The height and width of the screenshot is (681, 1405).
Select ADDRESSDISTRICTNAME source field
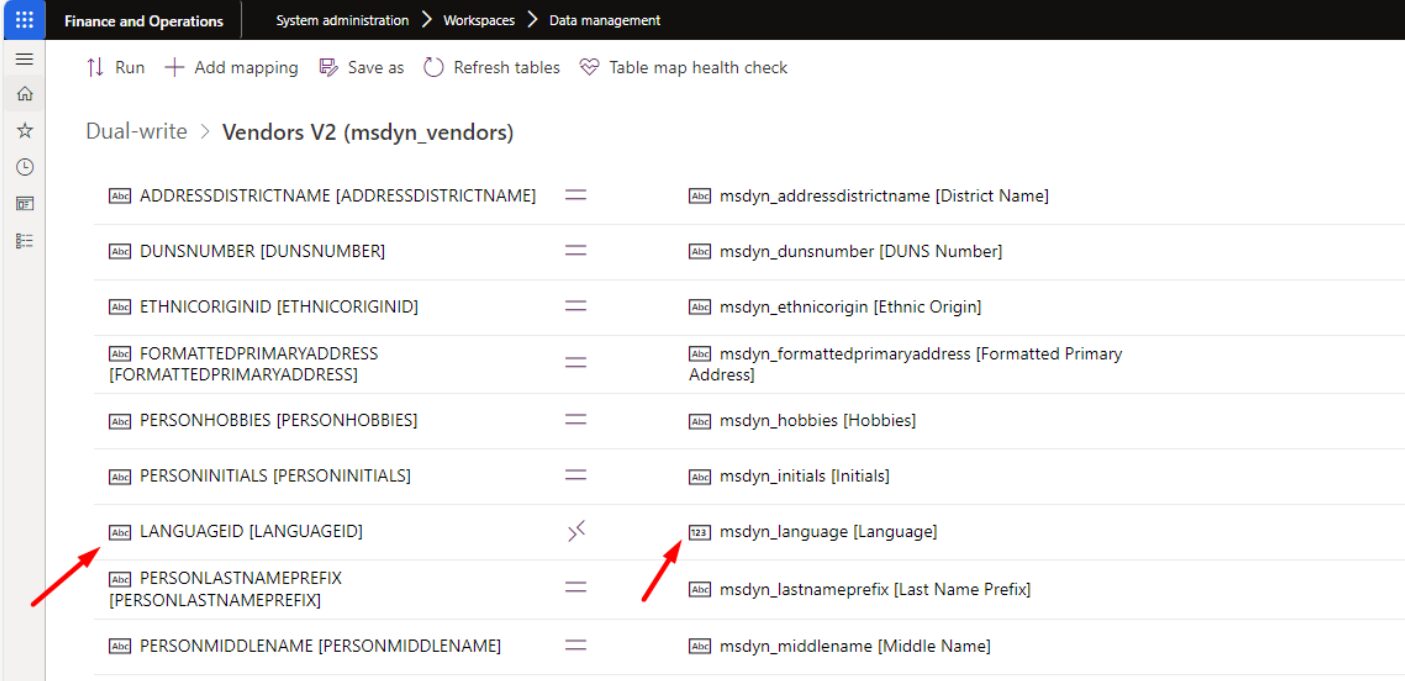tap(338, 196)
